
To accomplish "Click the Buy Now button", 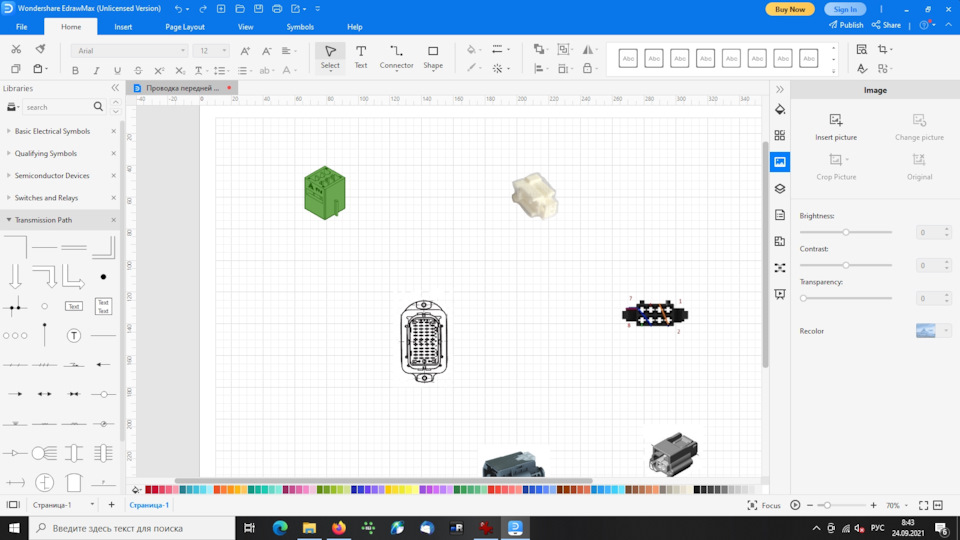I will point(790,9).
